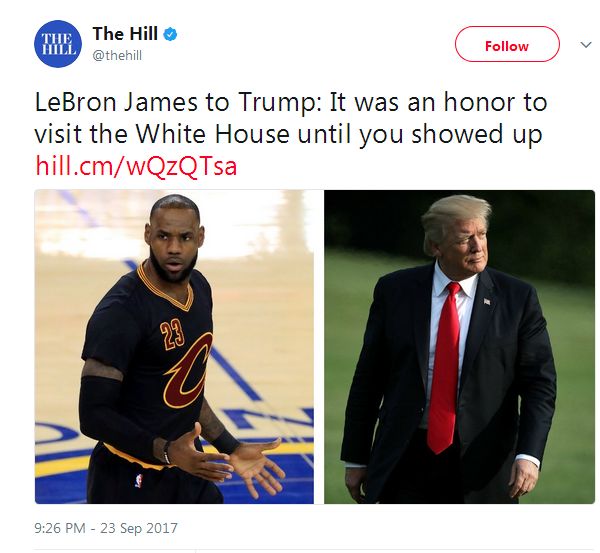The width and height of the screenshot is (600, 553).
Task: Follow The Hill account
Action: (x=507, y=44)
